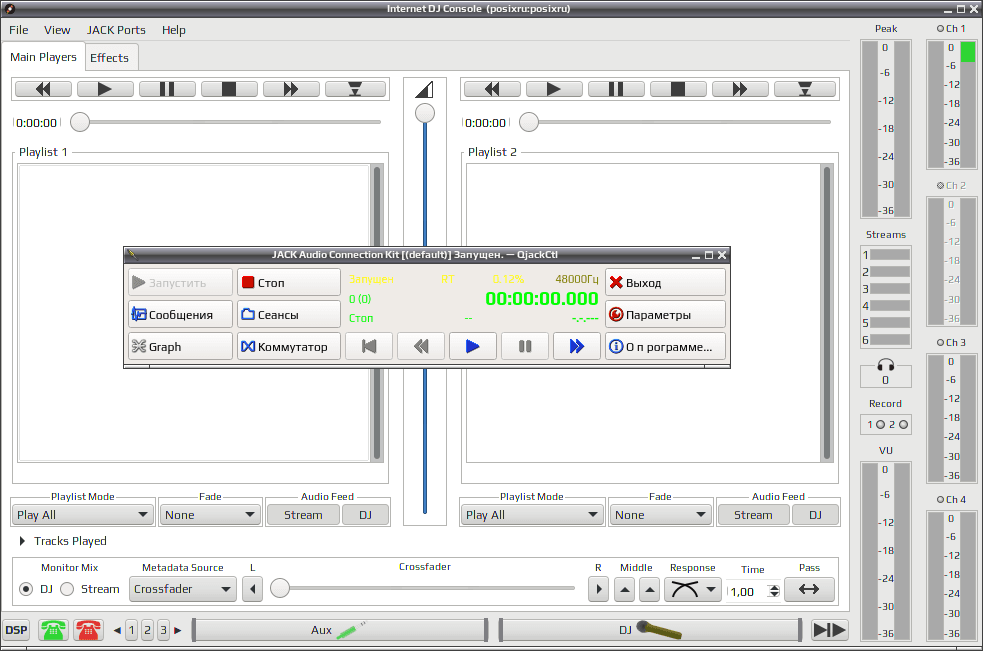The image size is (983, 651).
Task: Click the Crossfader slider handle
Action: coord(280,588)
